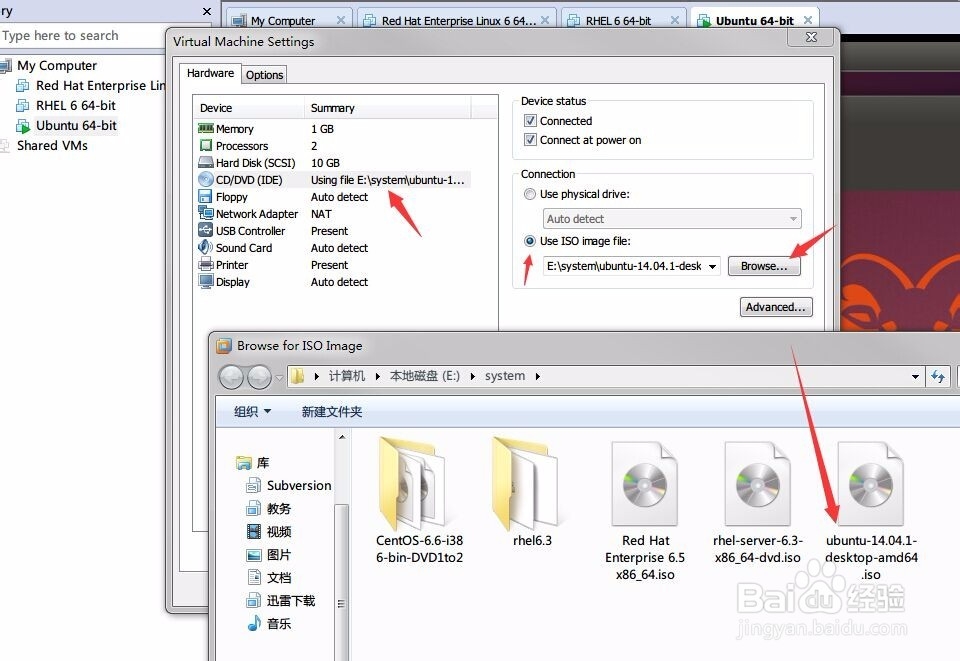Open the Auto detect physical drive dropdown
The height and width of the screenshot is (661, 960).
[672, 218]
